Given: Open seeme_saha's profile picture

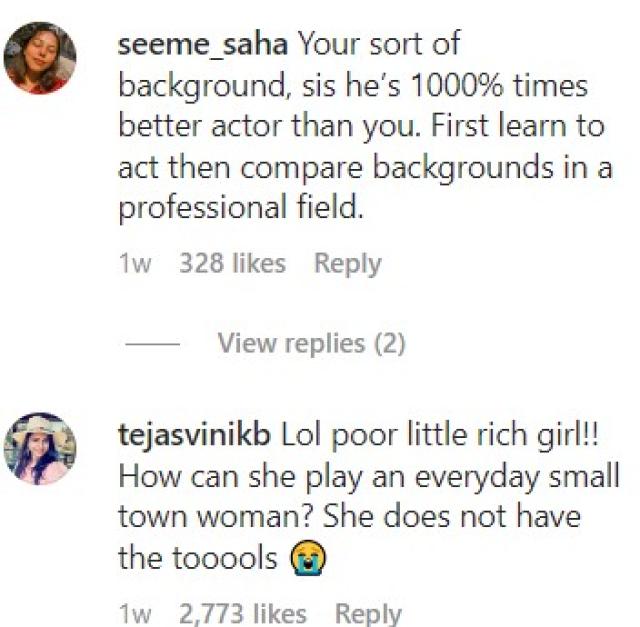Looking at the screenshot, I should 40,58.
